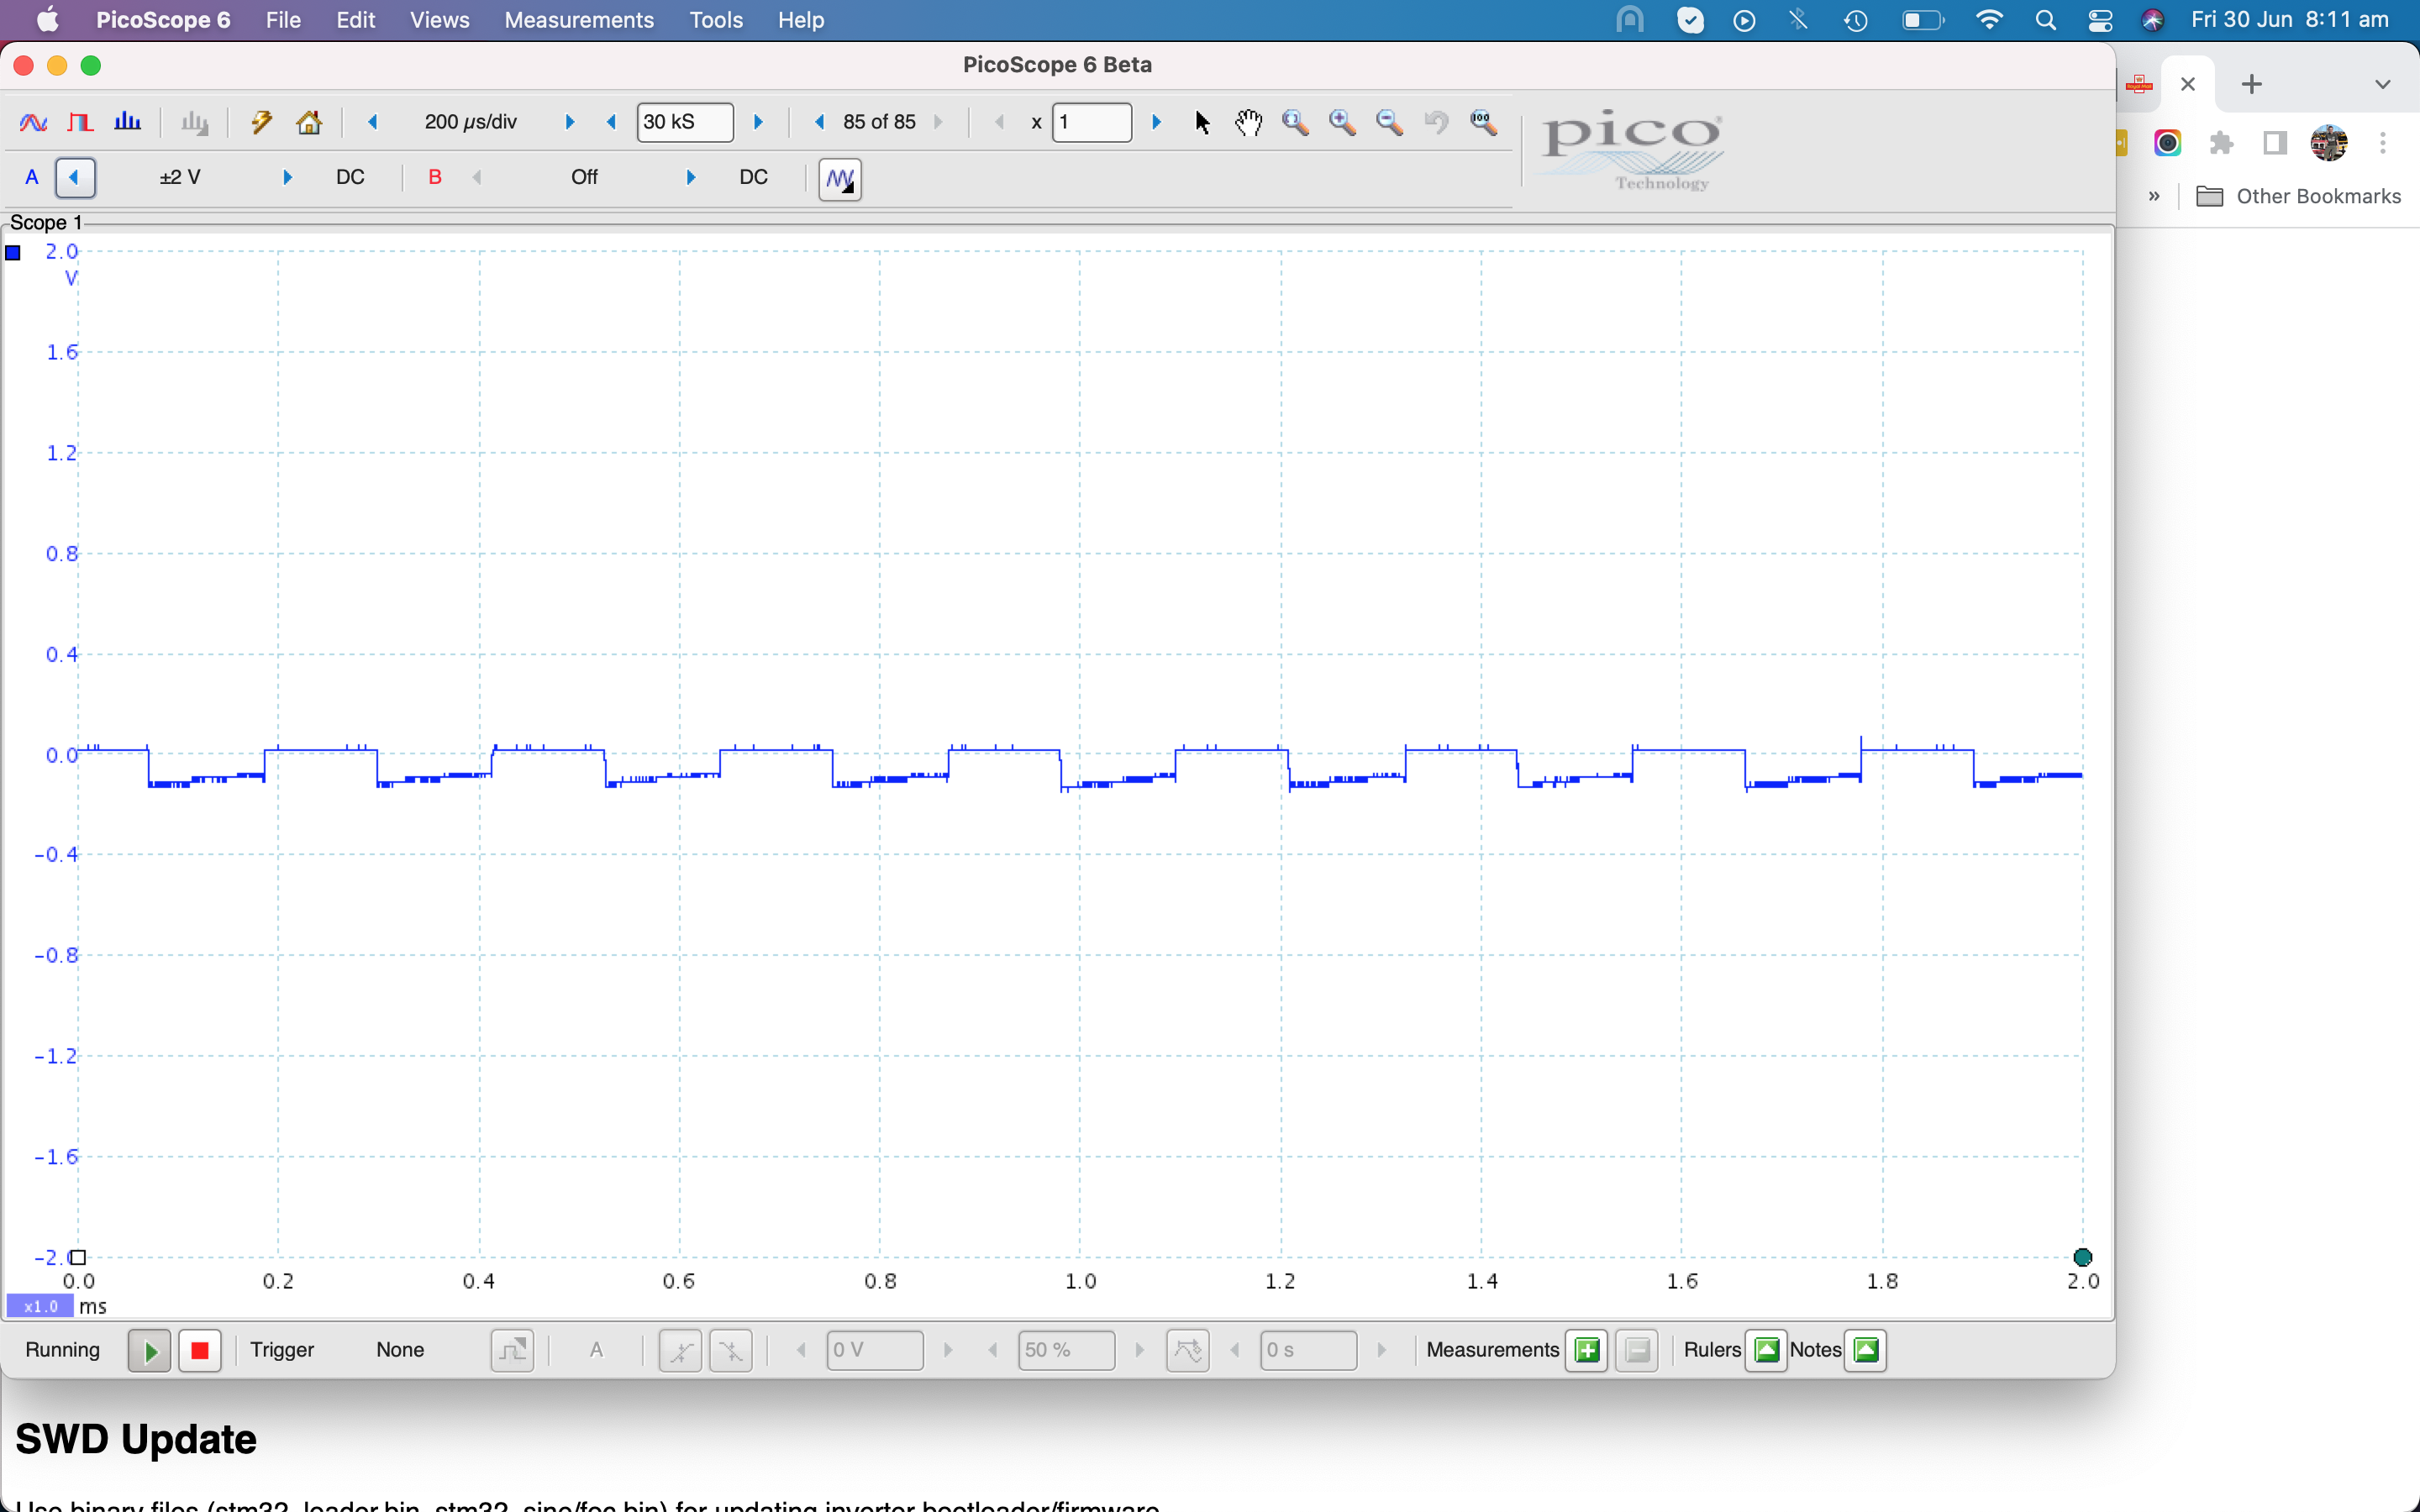Open Auto Setup lightning icon
The height and width of the screenshot is (1512, 2420).
[x=261, y=122]
